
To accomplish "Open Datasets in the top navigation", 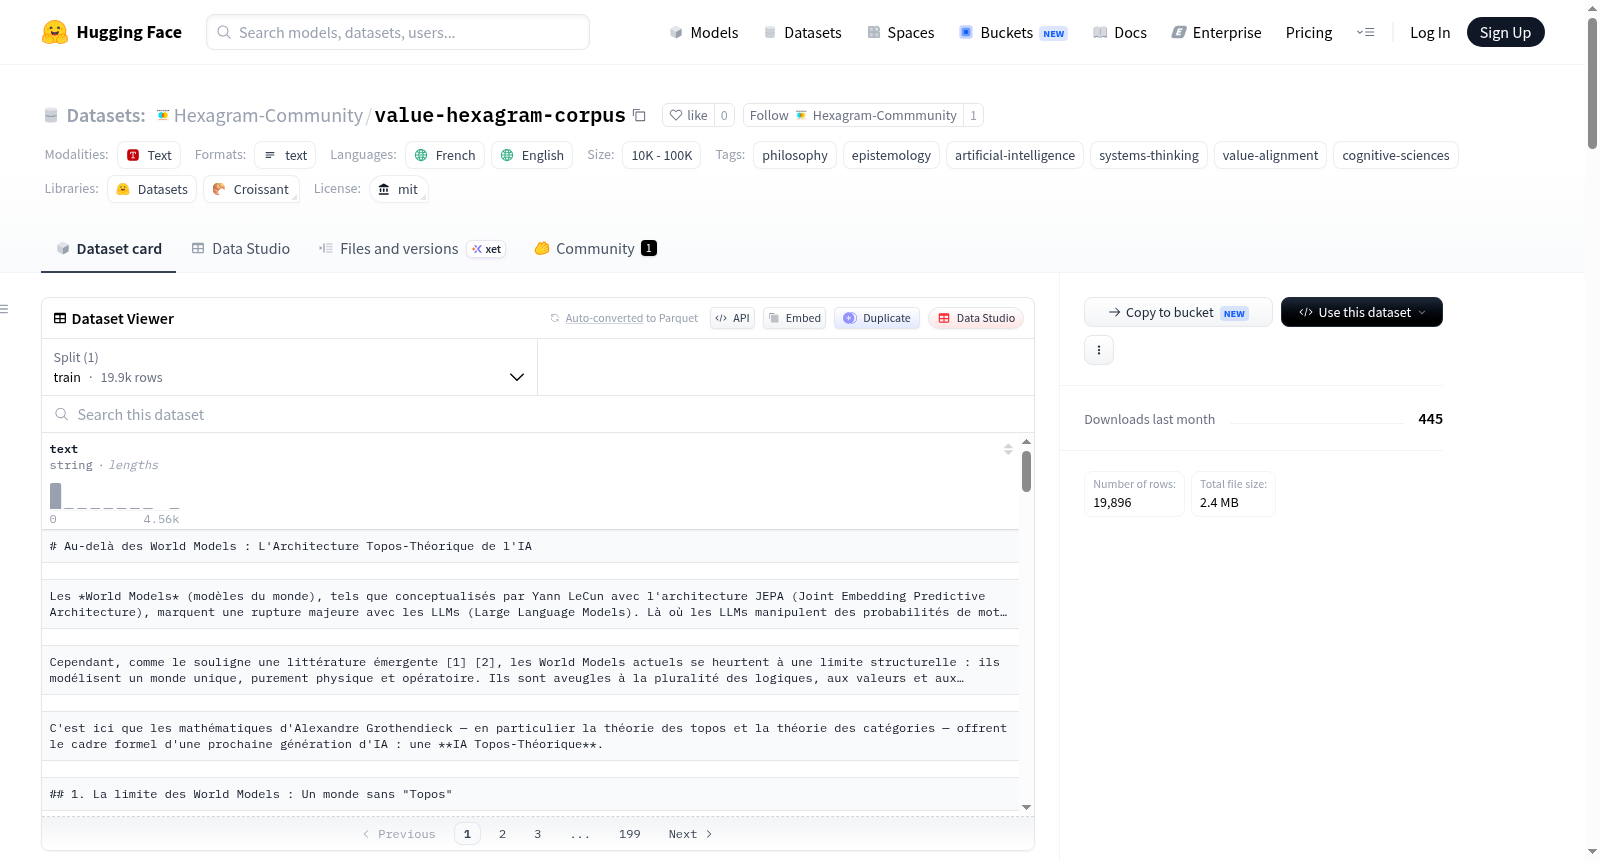I will coord(802,32).
